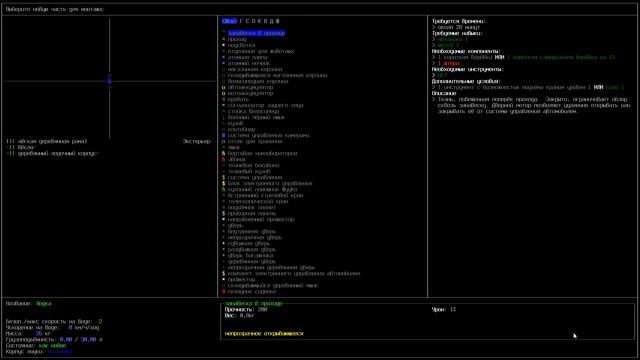Switch to the 'В' category tab
The height and width of the screenshot is (360, 640).
(x=266, y=21)
